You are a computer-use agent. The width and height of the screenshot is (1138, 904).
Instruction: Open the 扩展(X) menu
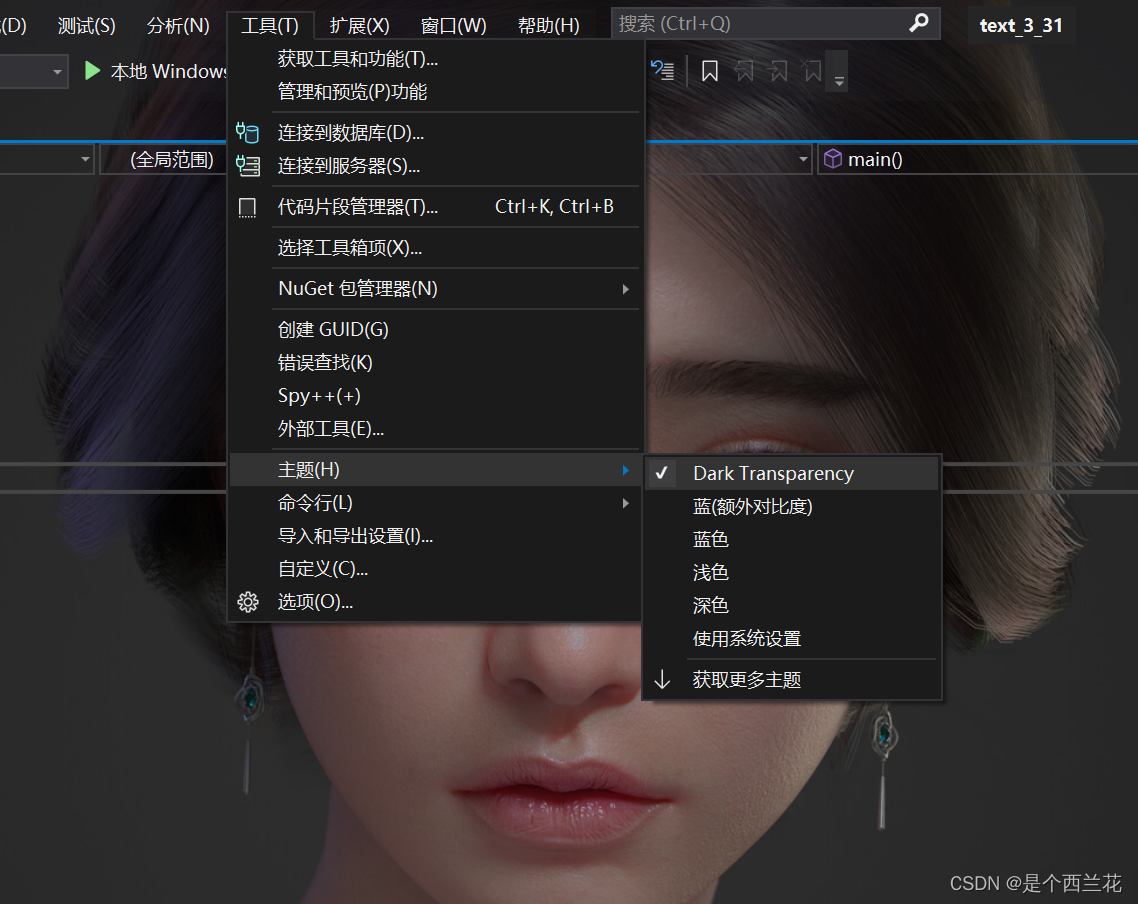[358, 25]
